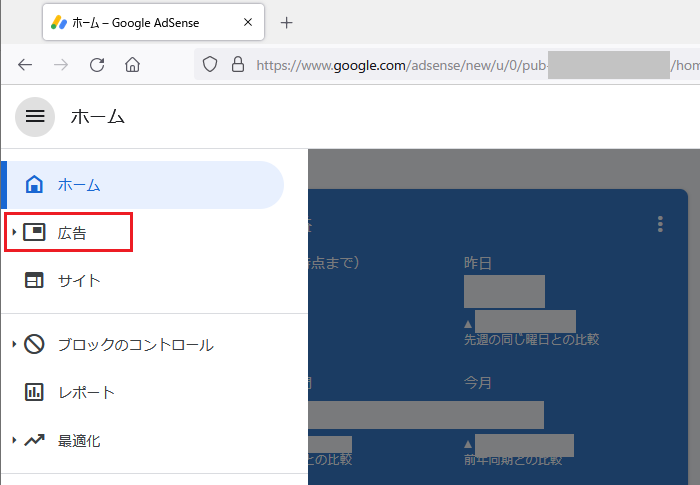Viewport: 700px width, 485px height.
Task: Reload the page with the refresh button
Action: [x=97, y=65]
